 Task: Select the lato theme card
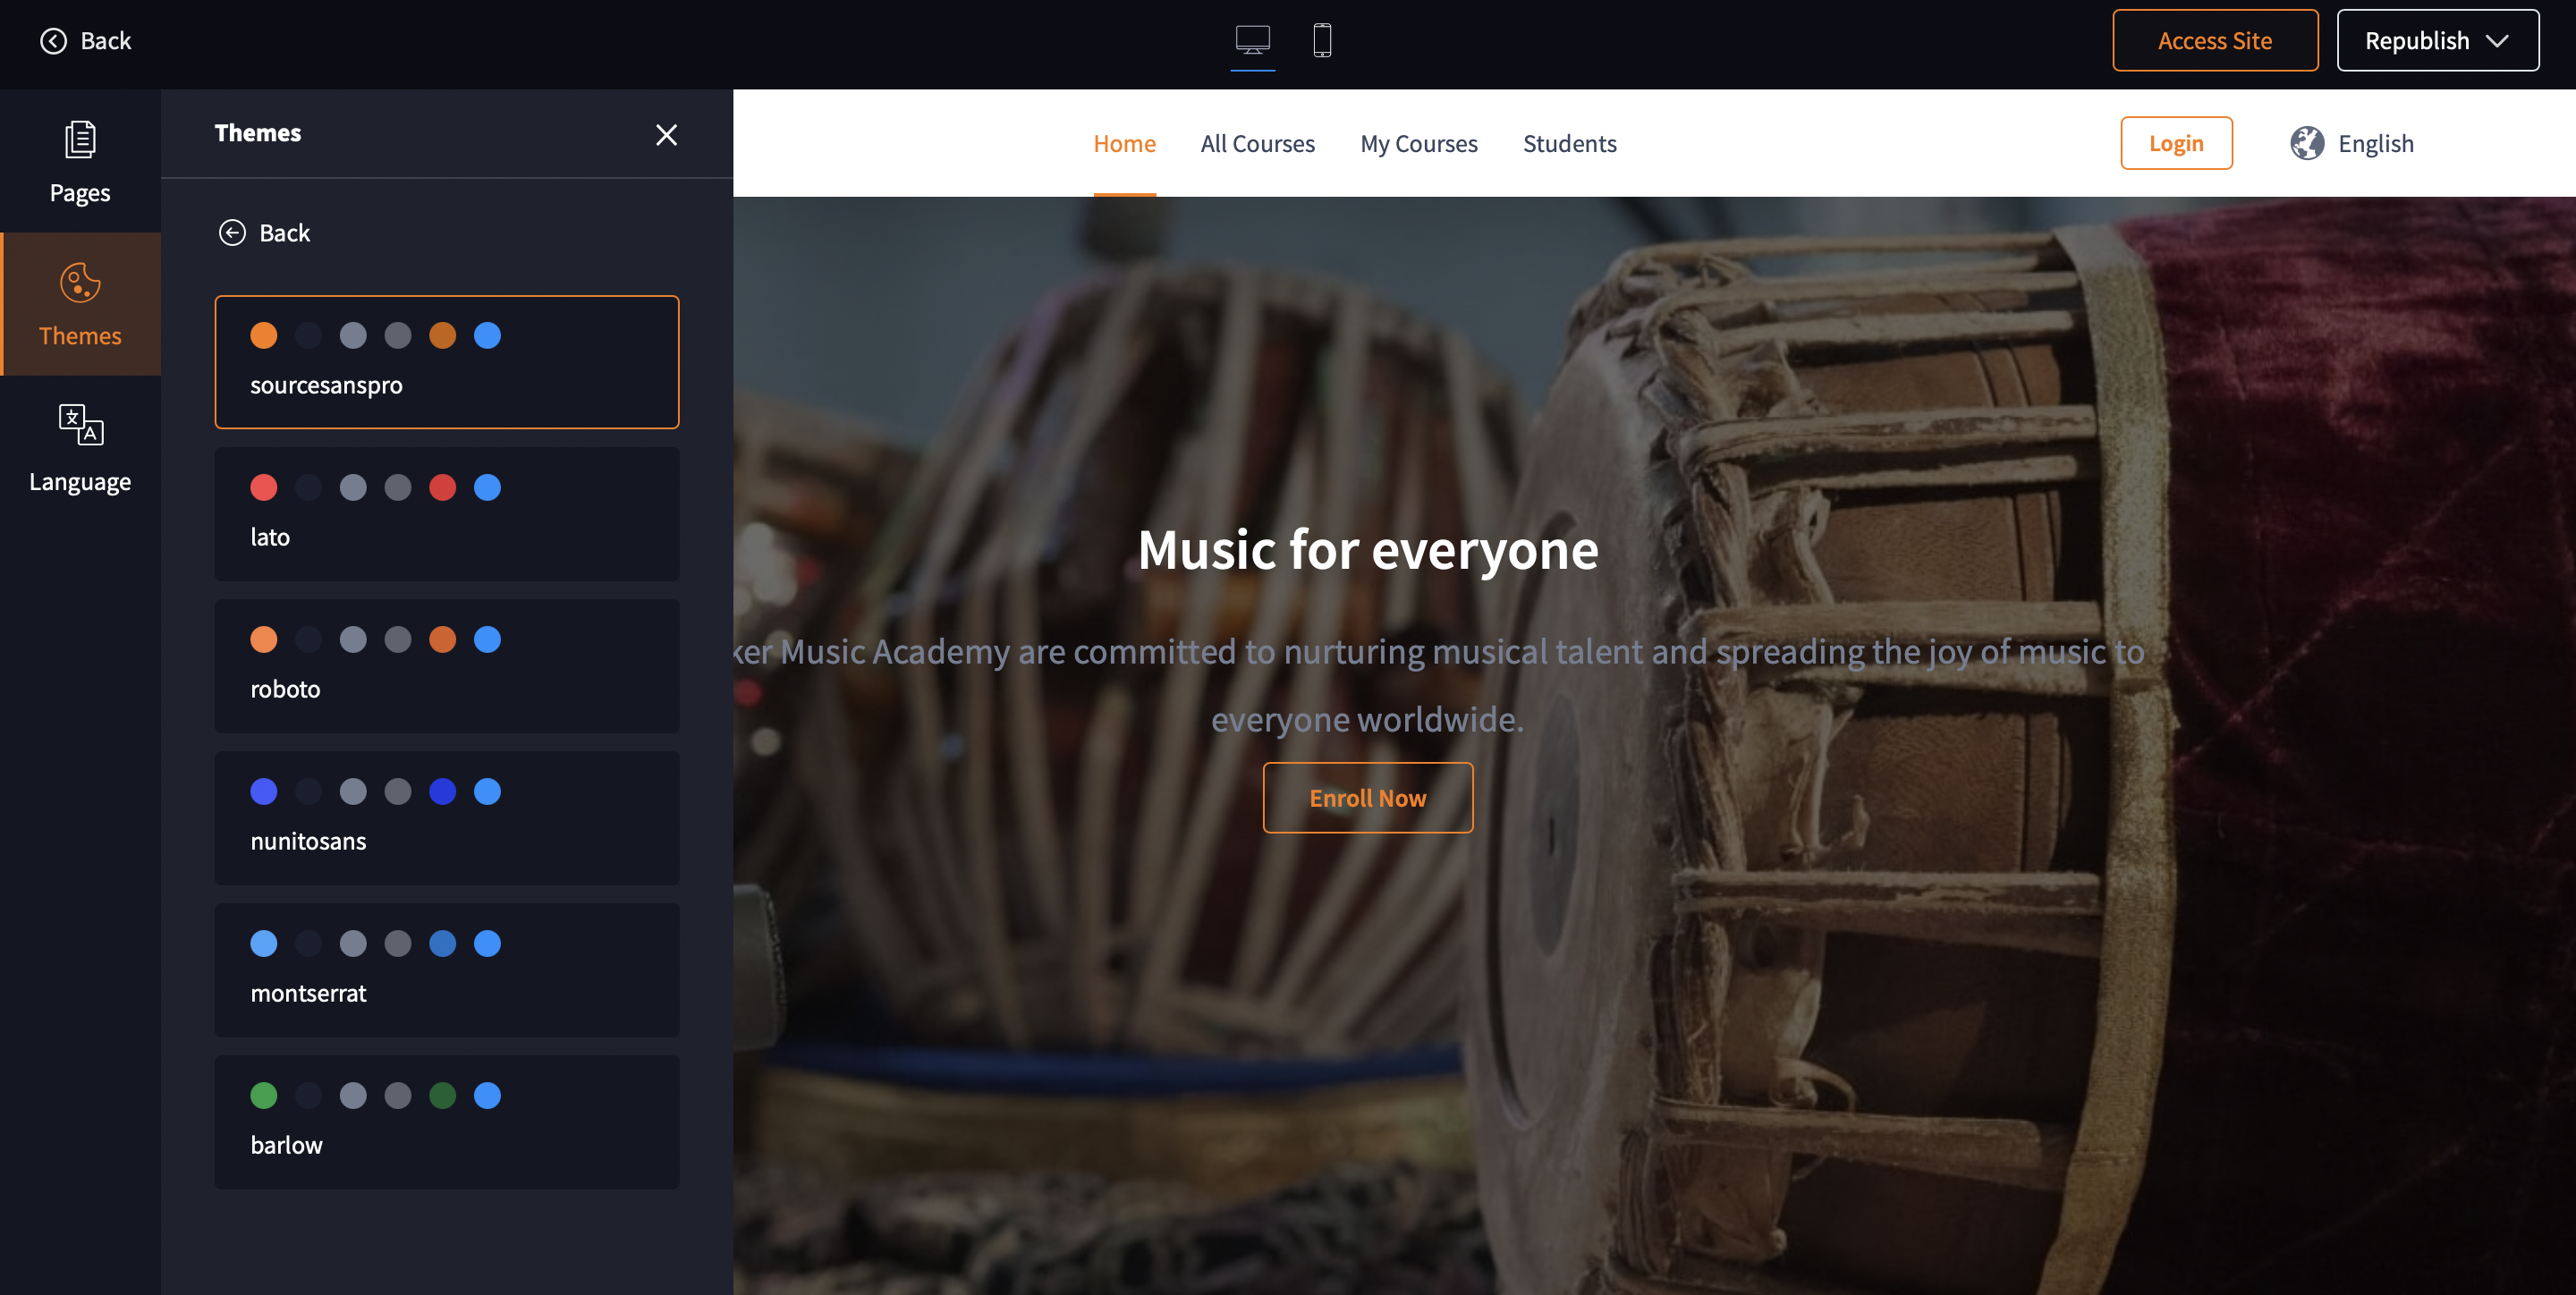(446, 513)
